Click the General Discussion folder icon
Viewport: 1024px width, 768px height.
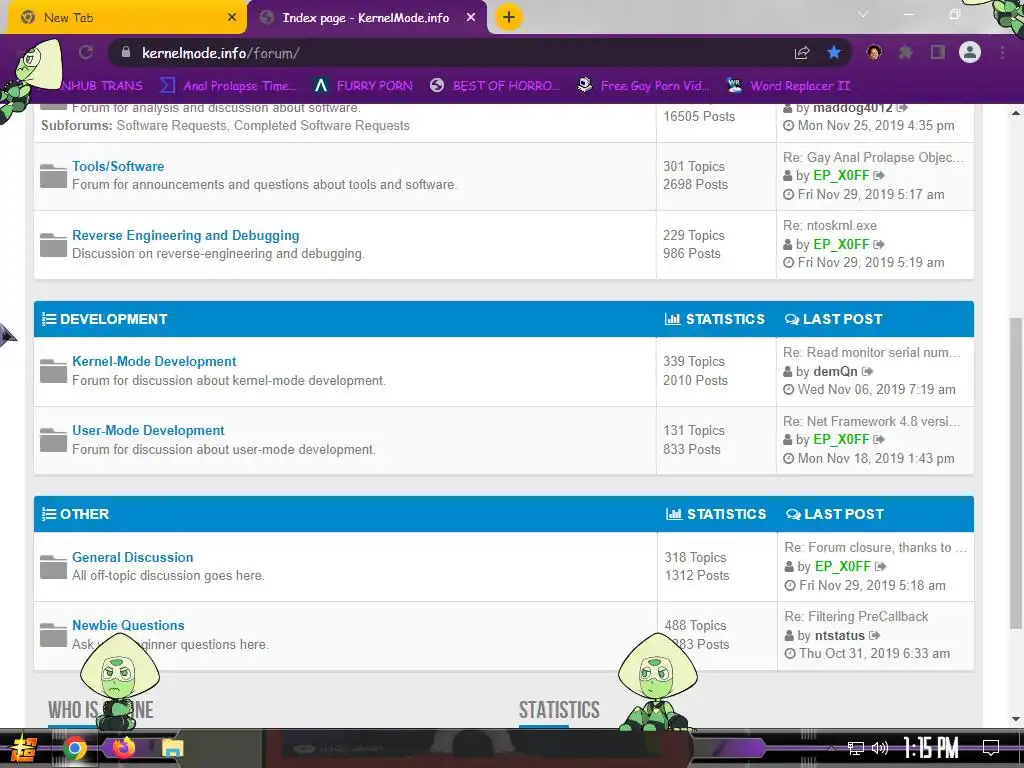(53, 566)
